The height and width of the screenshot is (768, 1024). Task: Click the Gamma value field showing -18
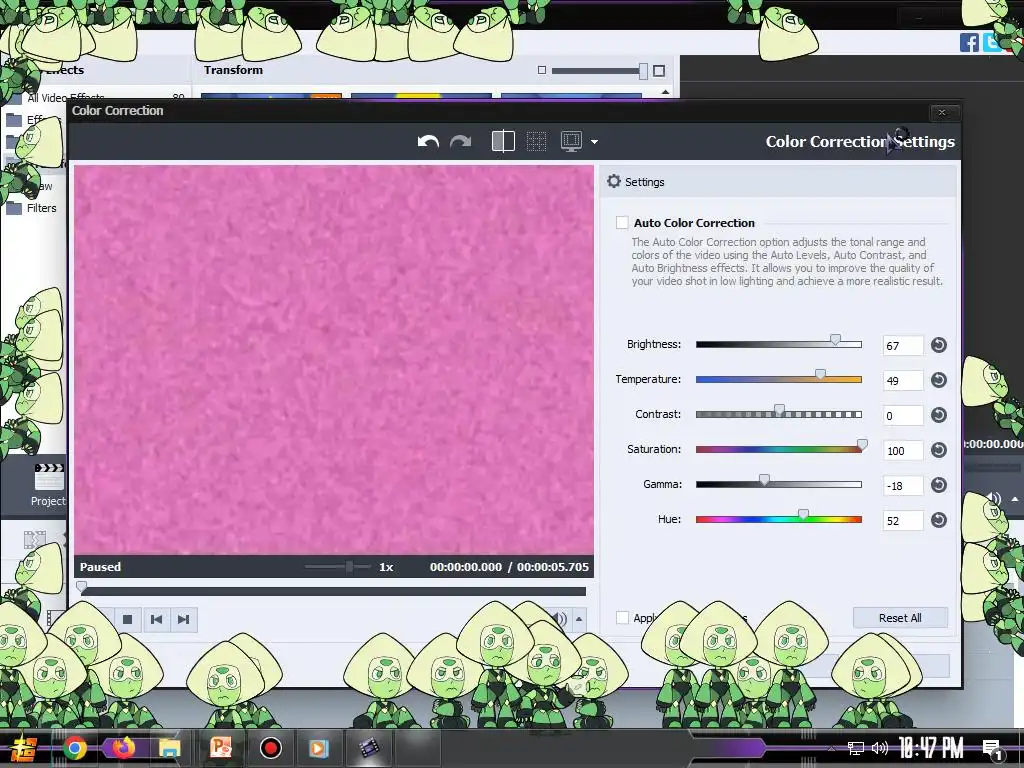903,485
